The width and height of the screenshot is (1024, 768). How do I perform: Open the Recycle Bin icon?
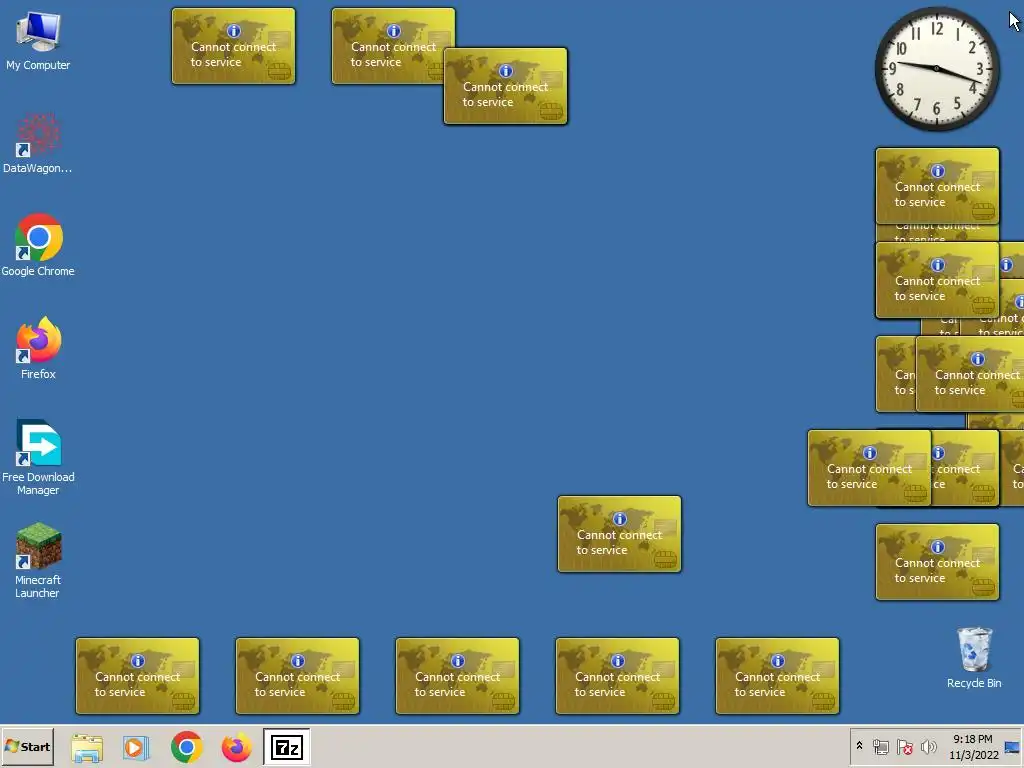[x=974, y=658]
